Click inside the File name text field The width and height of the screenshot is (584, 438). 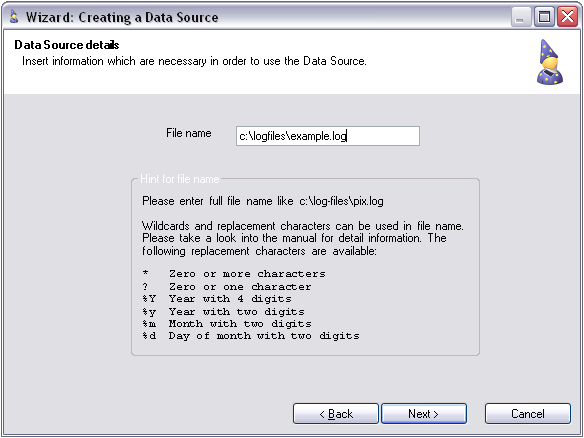pyautogui.click(x=328, y=136)
